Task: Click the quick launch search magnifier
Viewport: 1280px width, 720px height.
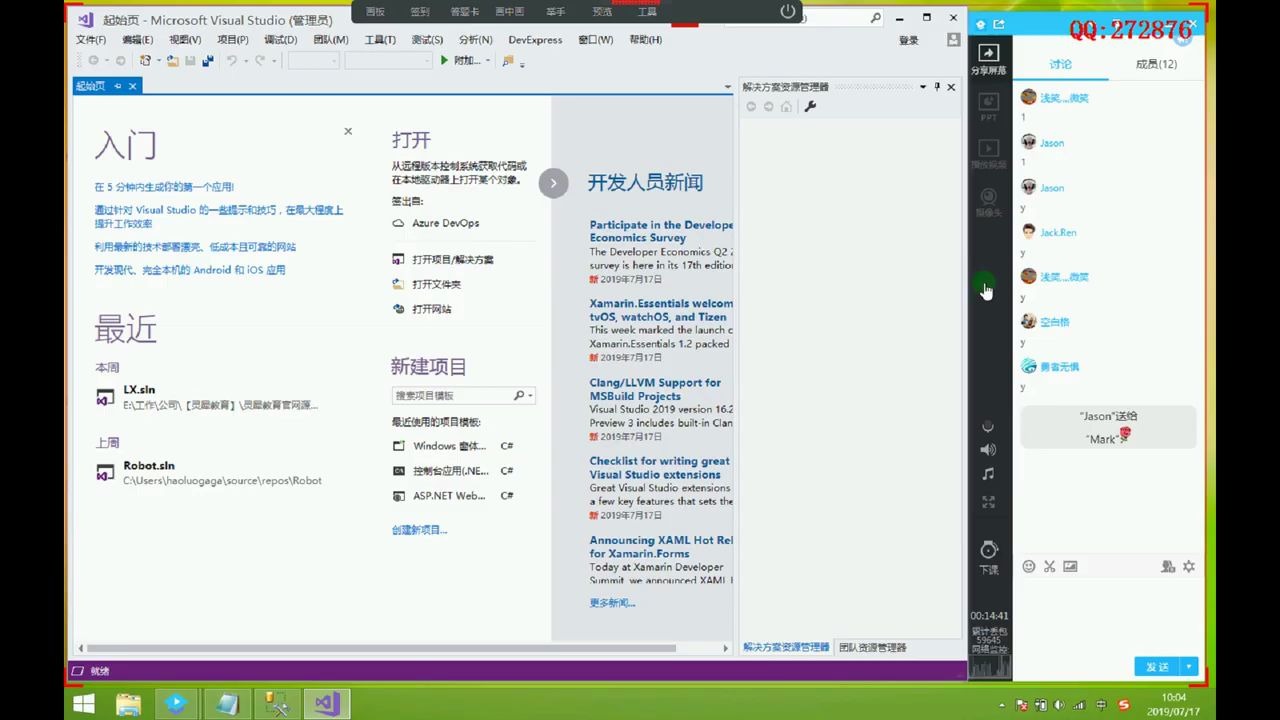Action: tap(876, 18)
